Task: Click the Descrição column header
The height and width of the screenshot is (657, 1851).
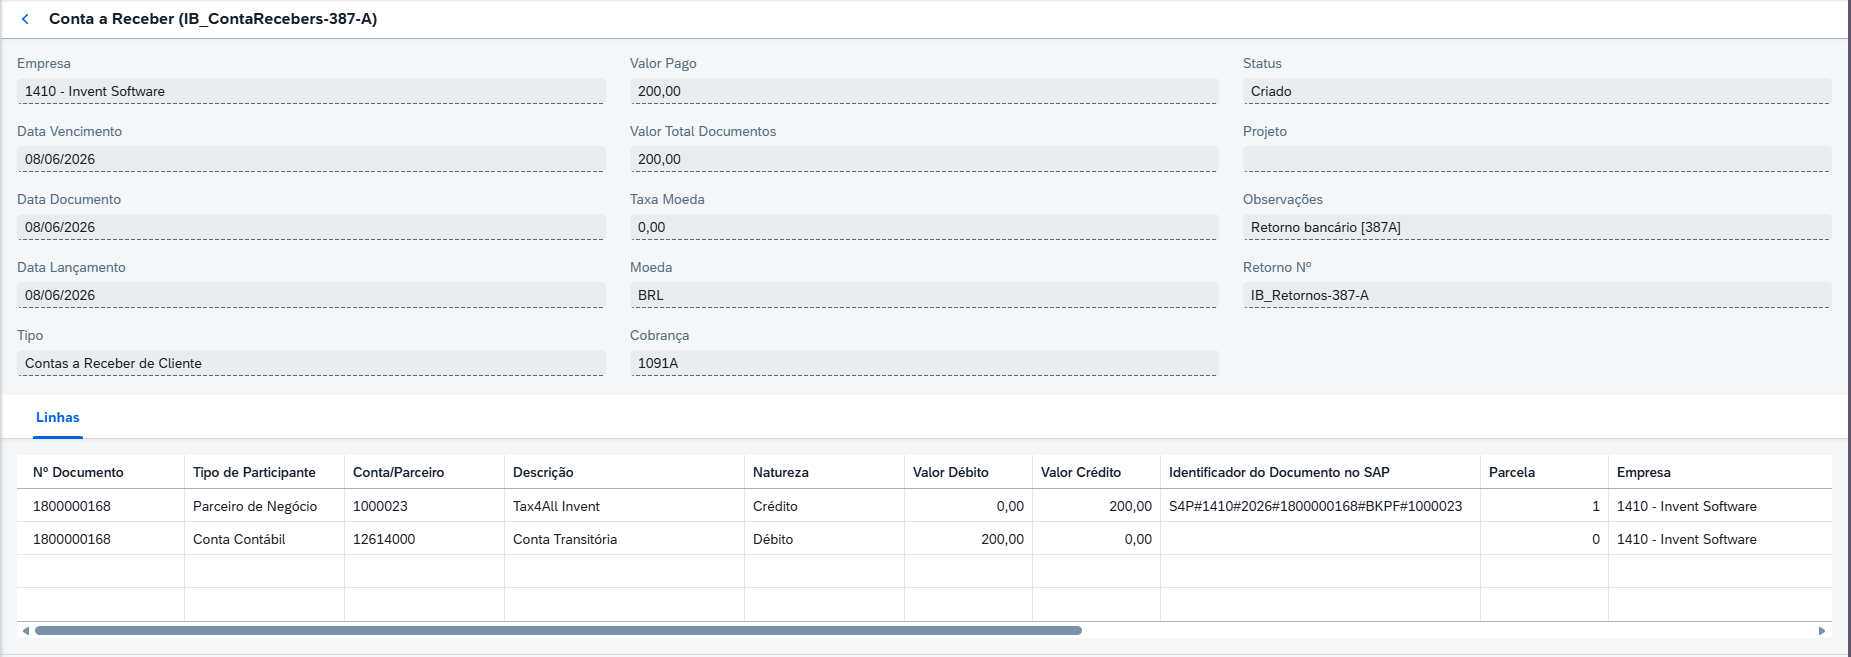Action: click(x=625, y=472)
